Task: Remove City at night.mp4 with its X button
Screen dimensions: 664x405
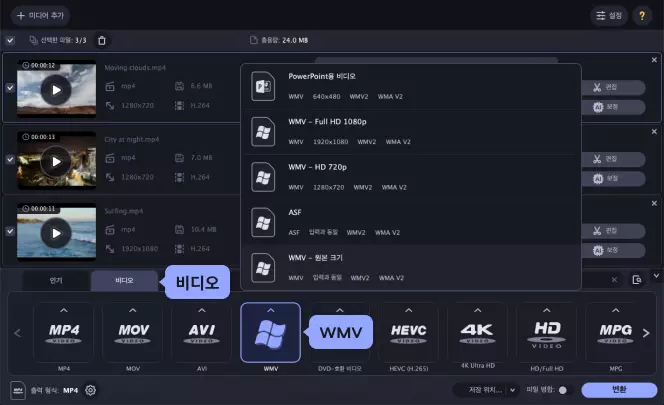Action: tap(654, 132)
